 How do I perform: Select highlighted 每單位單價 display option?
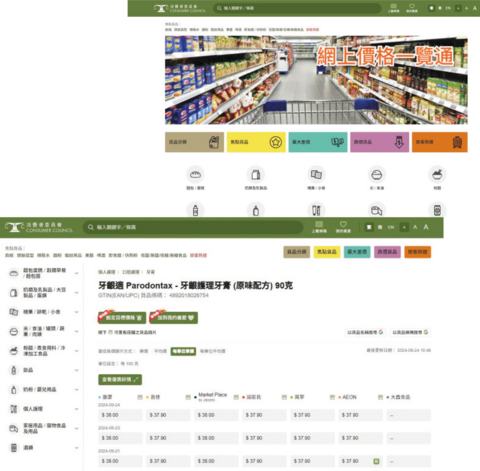(x=183, y=351)
